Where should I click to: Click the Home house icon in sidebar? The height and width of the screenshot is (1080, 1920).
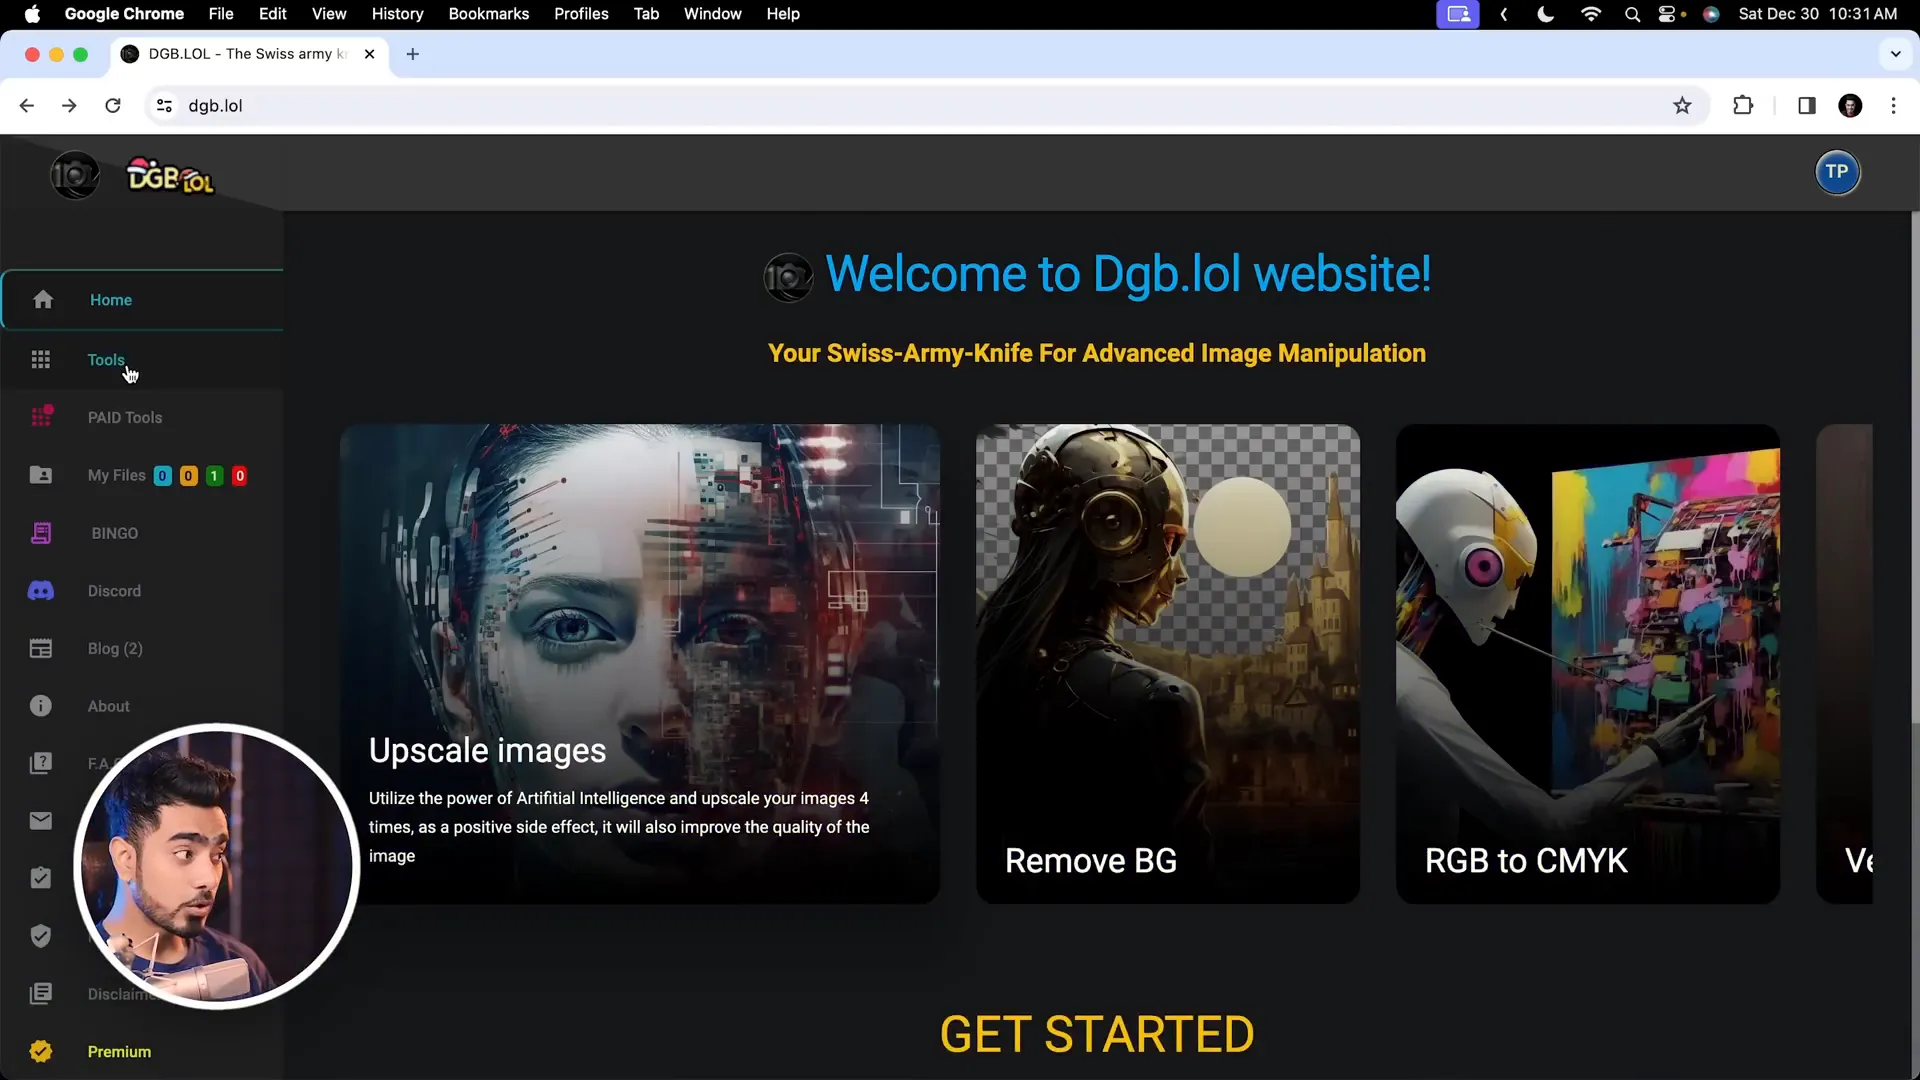click(x=42, y=300)
